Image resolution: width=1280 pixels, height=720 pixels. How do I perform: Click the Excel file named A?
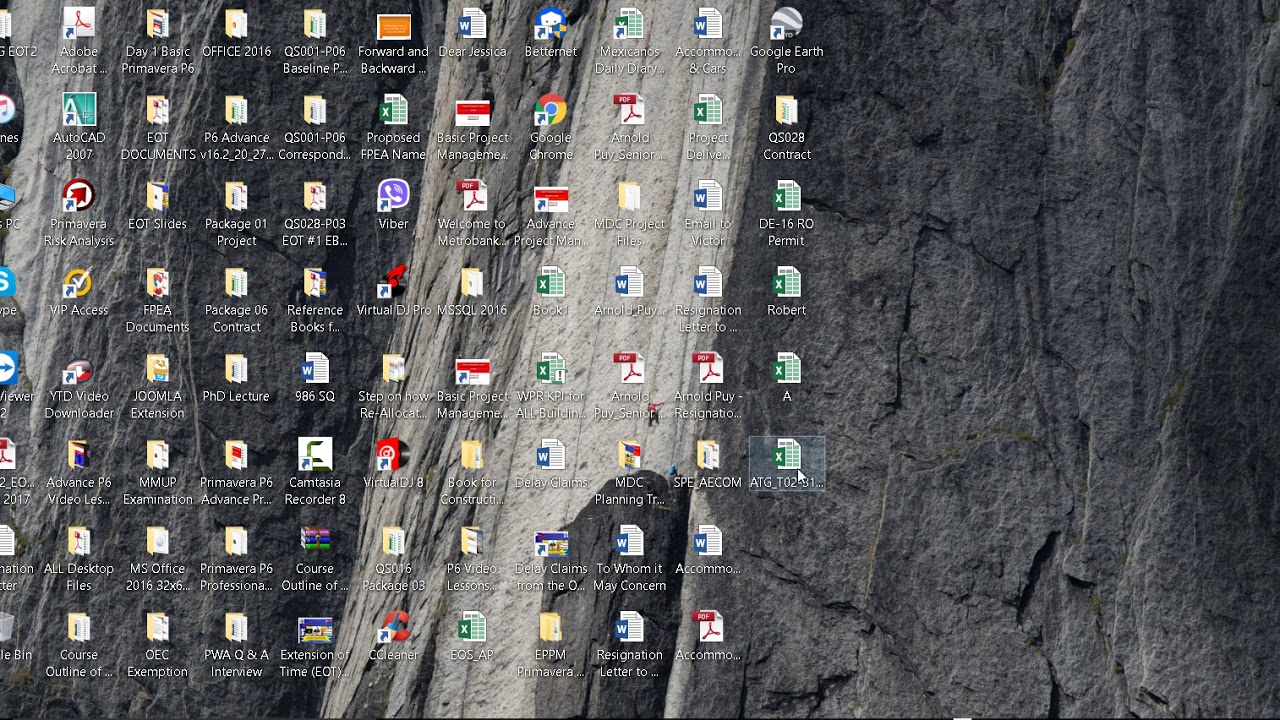[787, 368]
